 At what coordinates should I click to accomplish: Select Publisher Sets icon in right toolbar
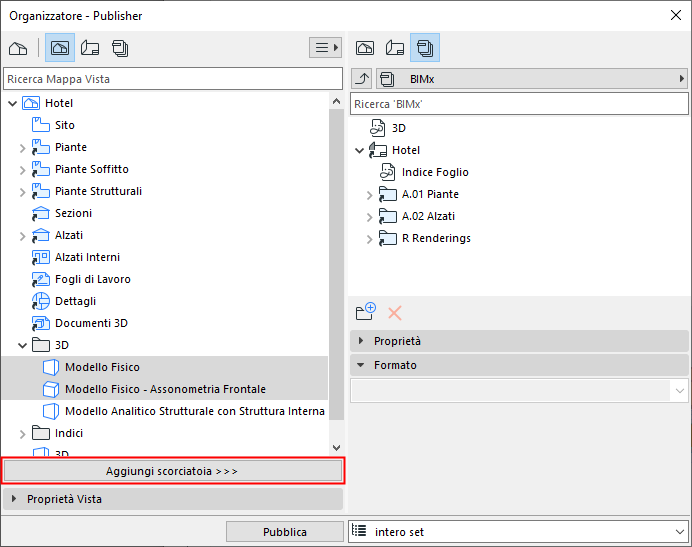[x=425, y=48]
